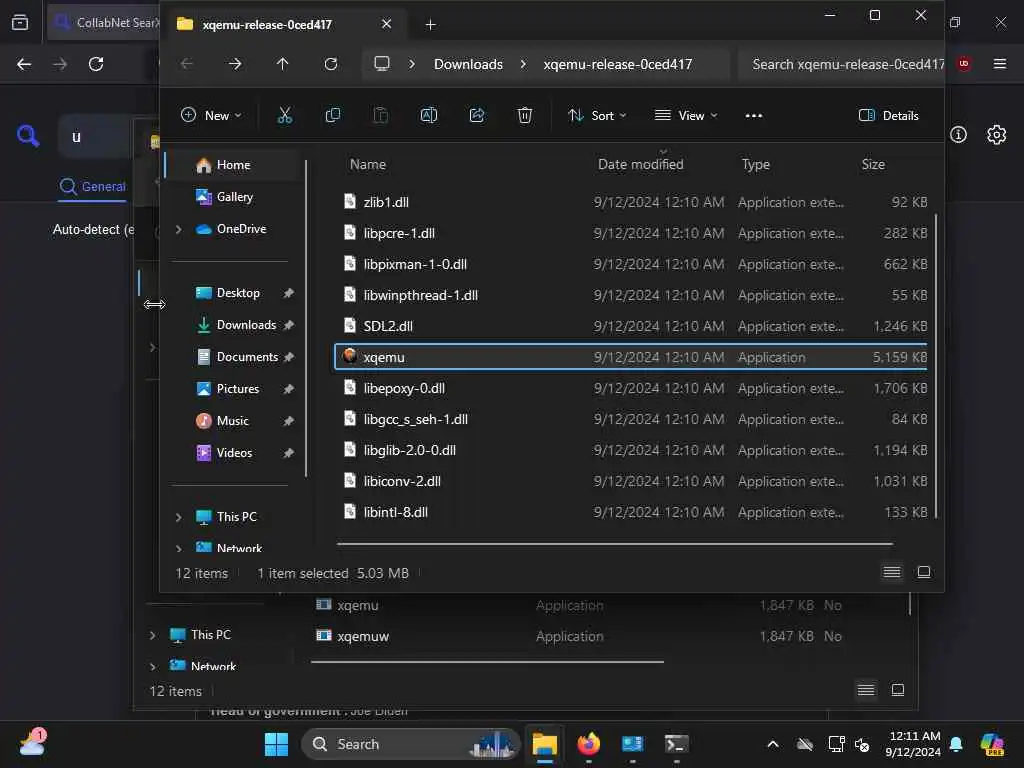Click the PC monitor icon in address bar

pos(381,64)
